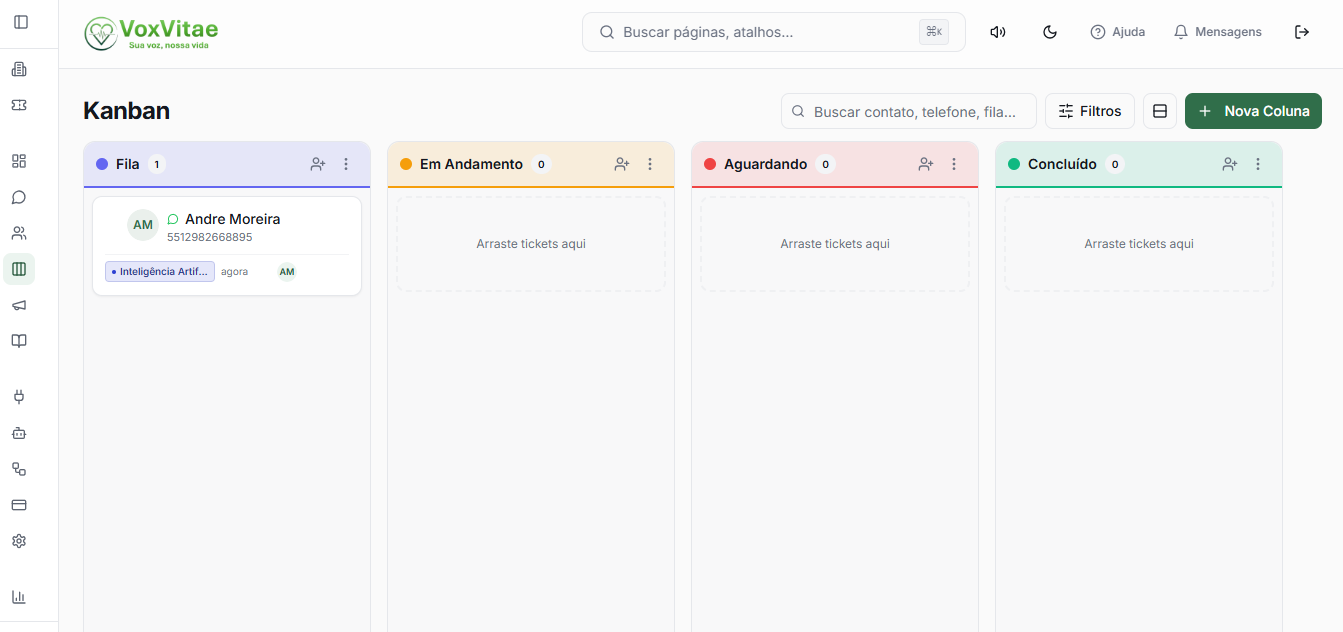The image size is (1343, 632).
Task: Assign user in Aguardando column
Action: pos(926,164)
